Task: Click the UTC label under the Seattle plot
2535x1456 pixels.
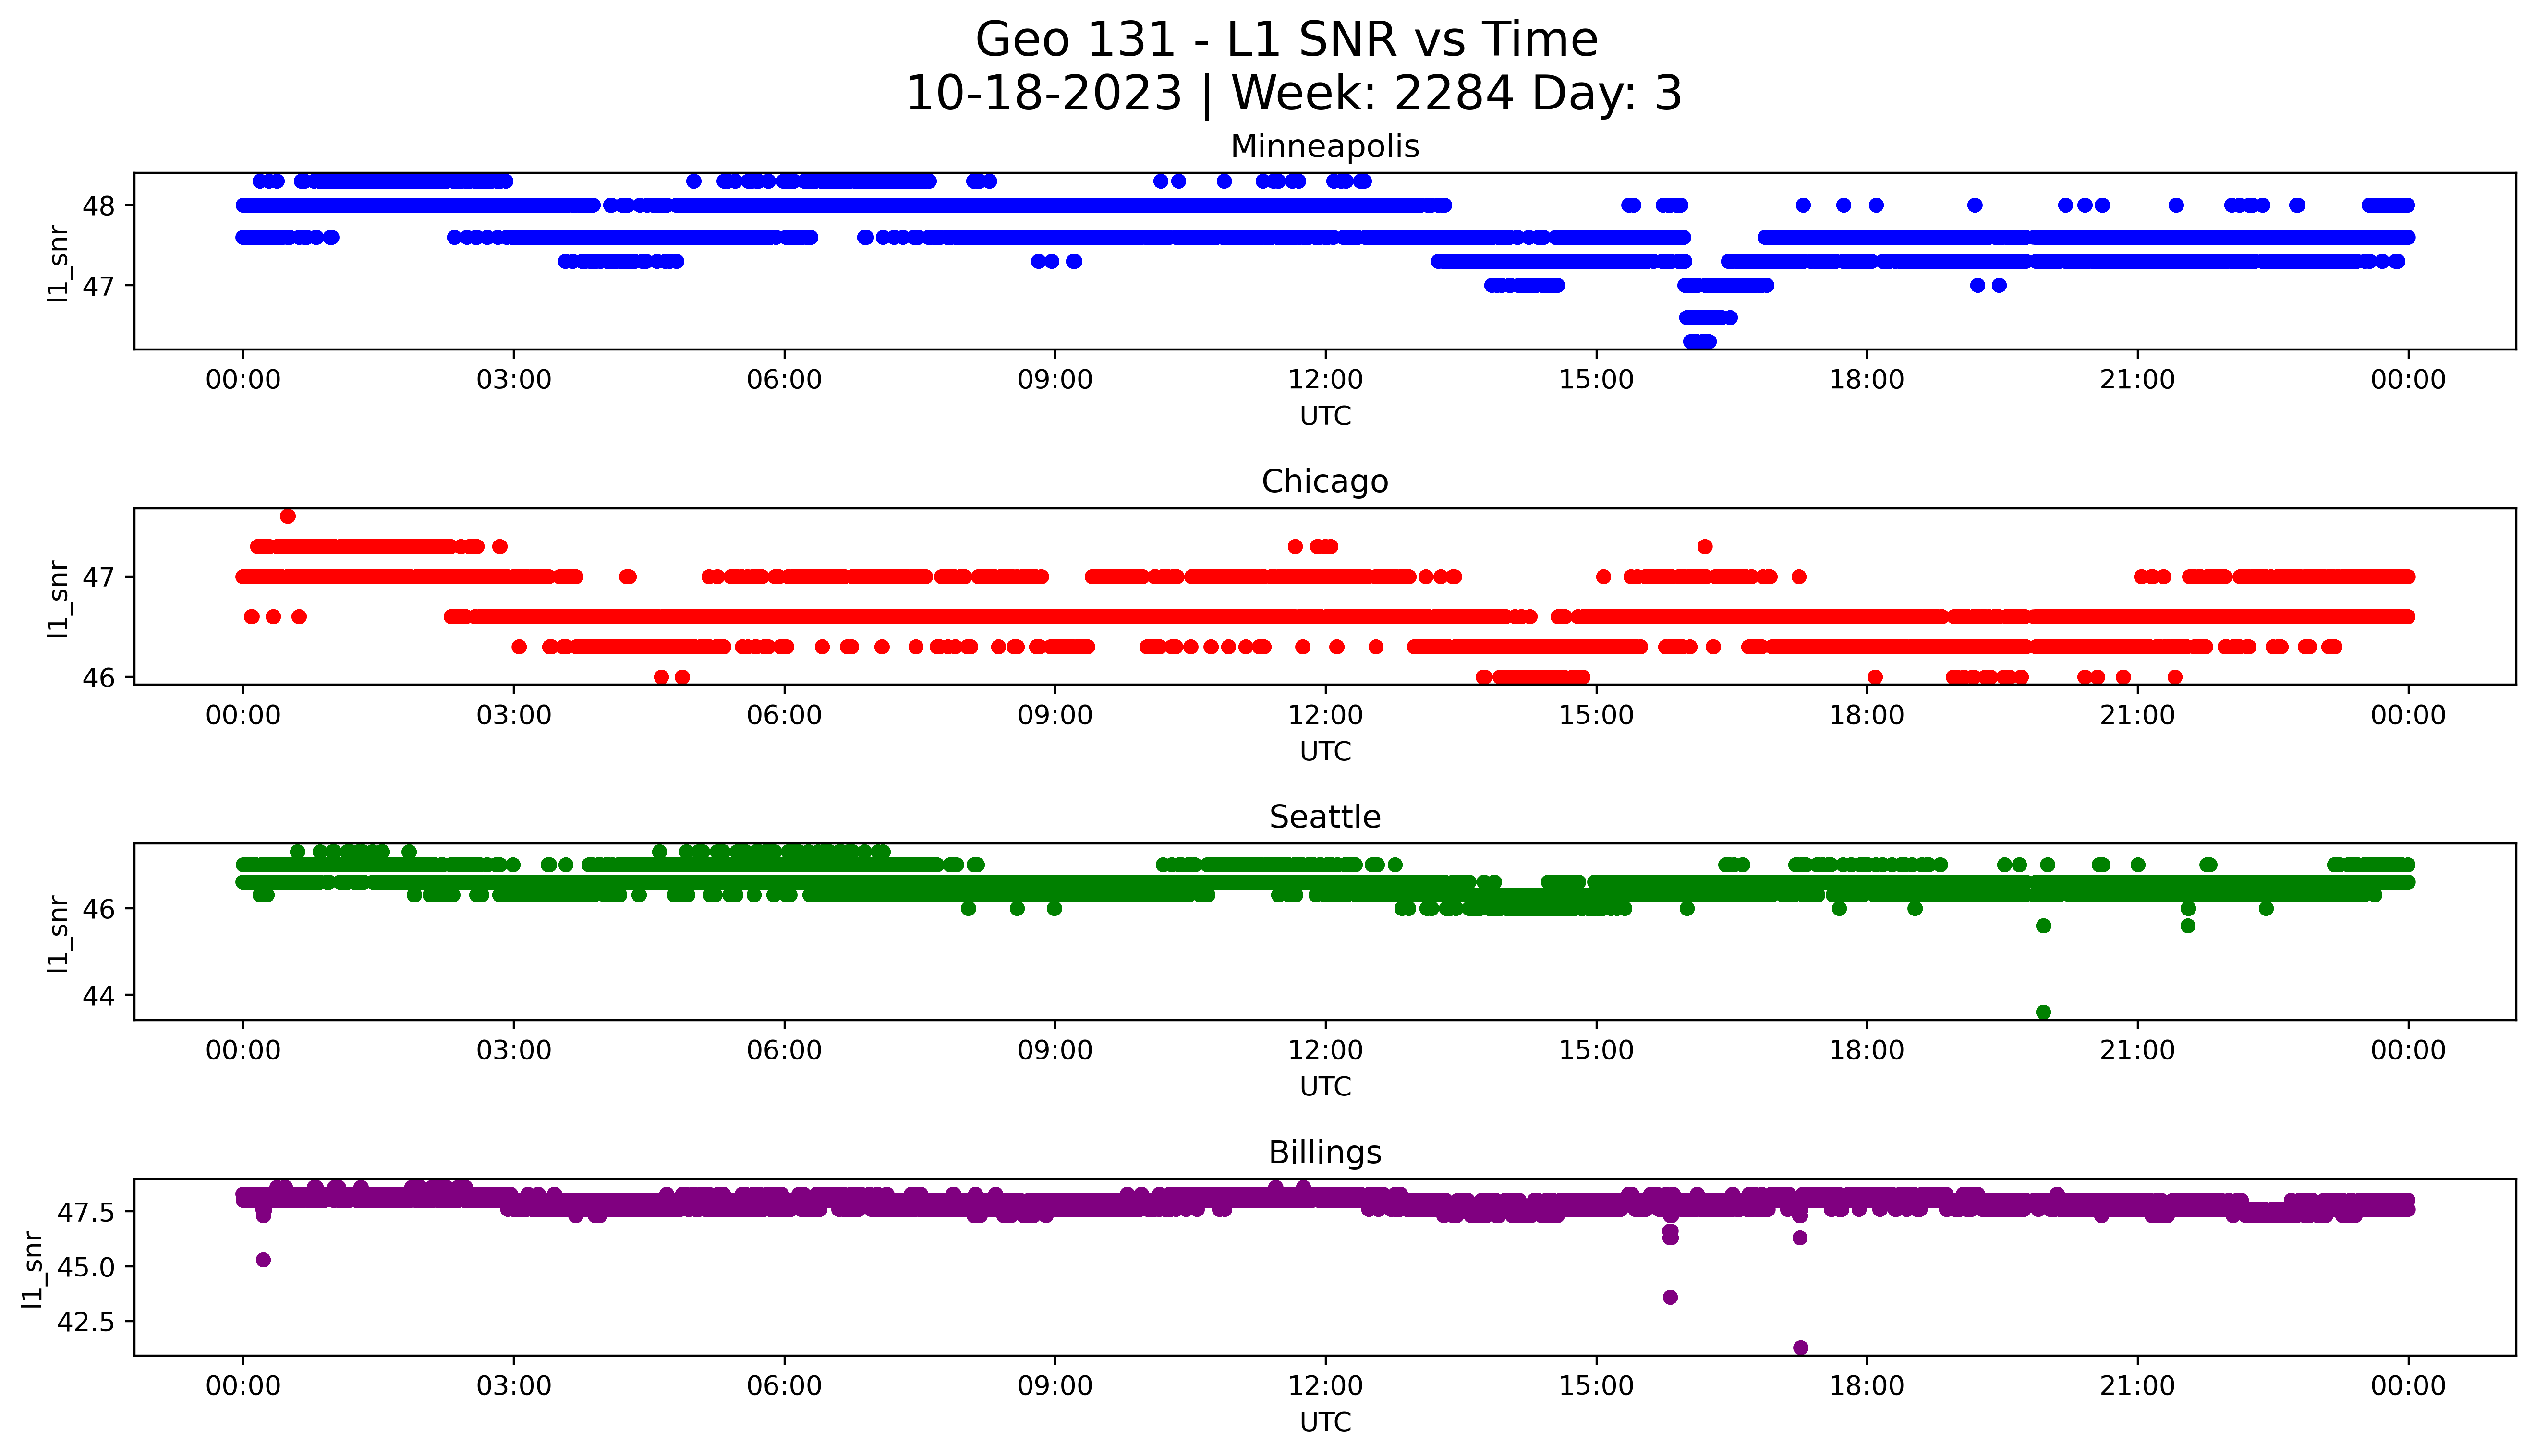Action: pyautogui.click(x=1325, y=1086)
